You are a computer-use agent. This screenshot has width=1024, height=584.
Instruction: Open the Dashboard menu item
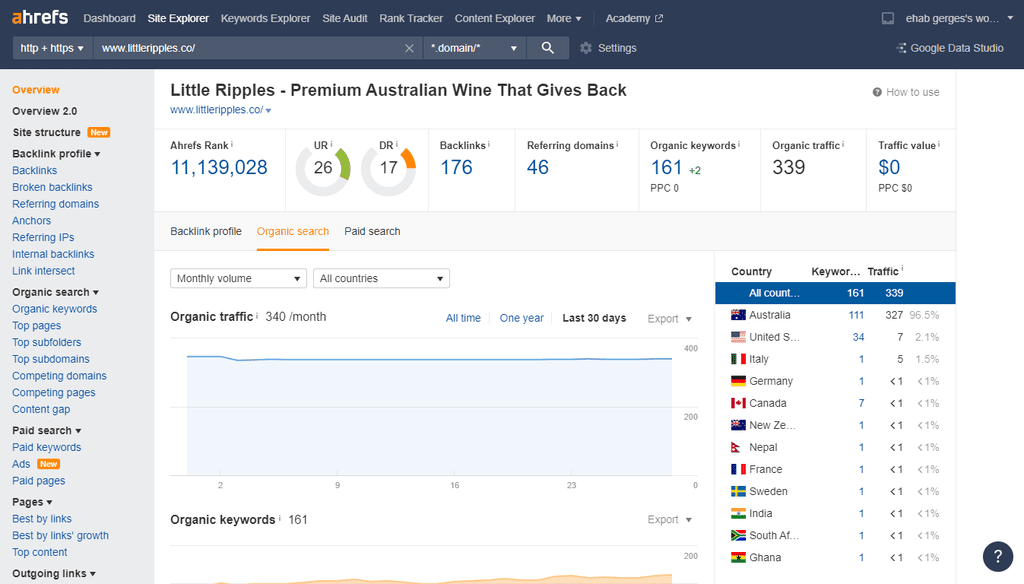coord(110,18)
